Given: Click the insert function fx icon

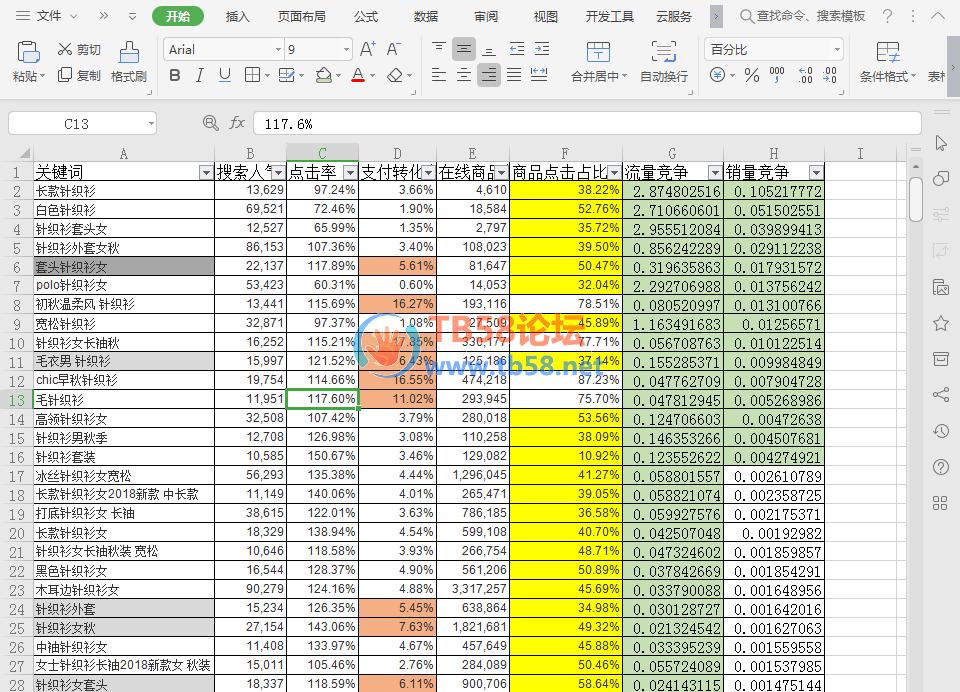Looking at the screenshot, I should (x=237, y=123).
